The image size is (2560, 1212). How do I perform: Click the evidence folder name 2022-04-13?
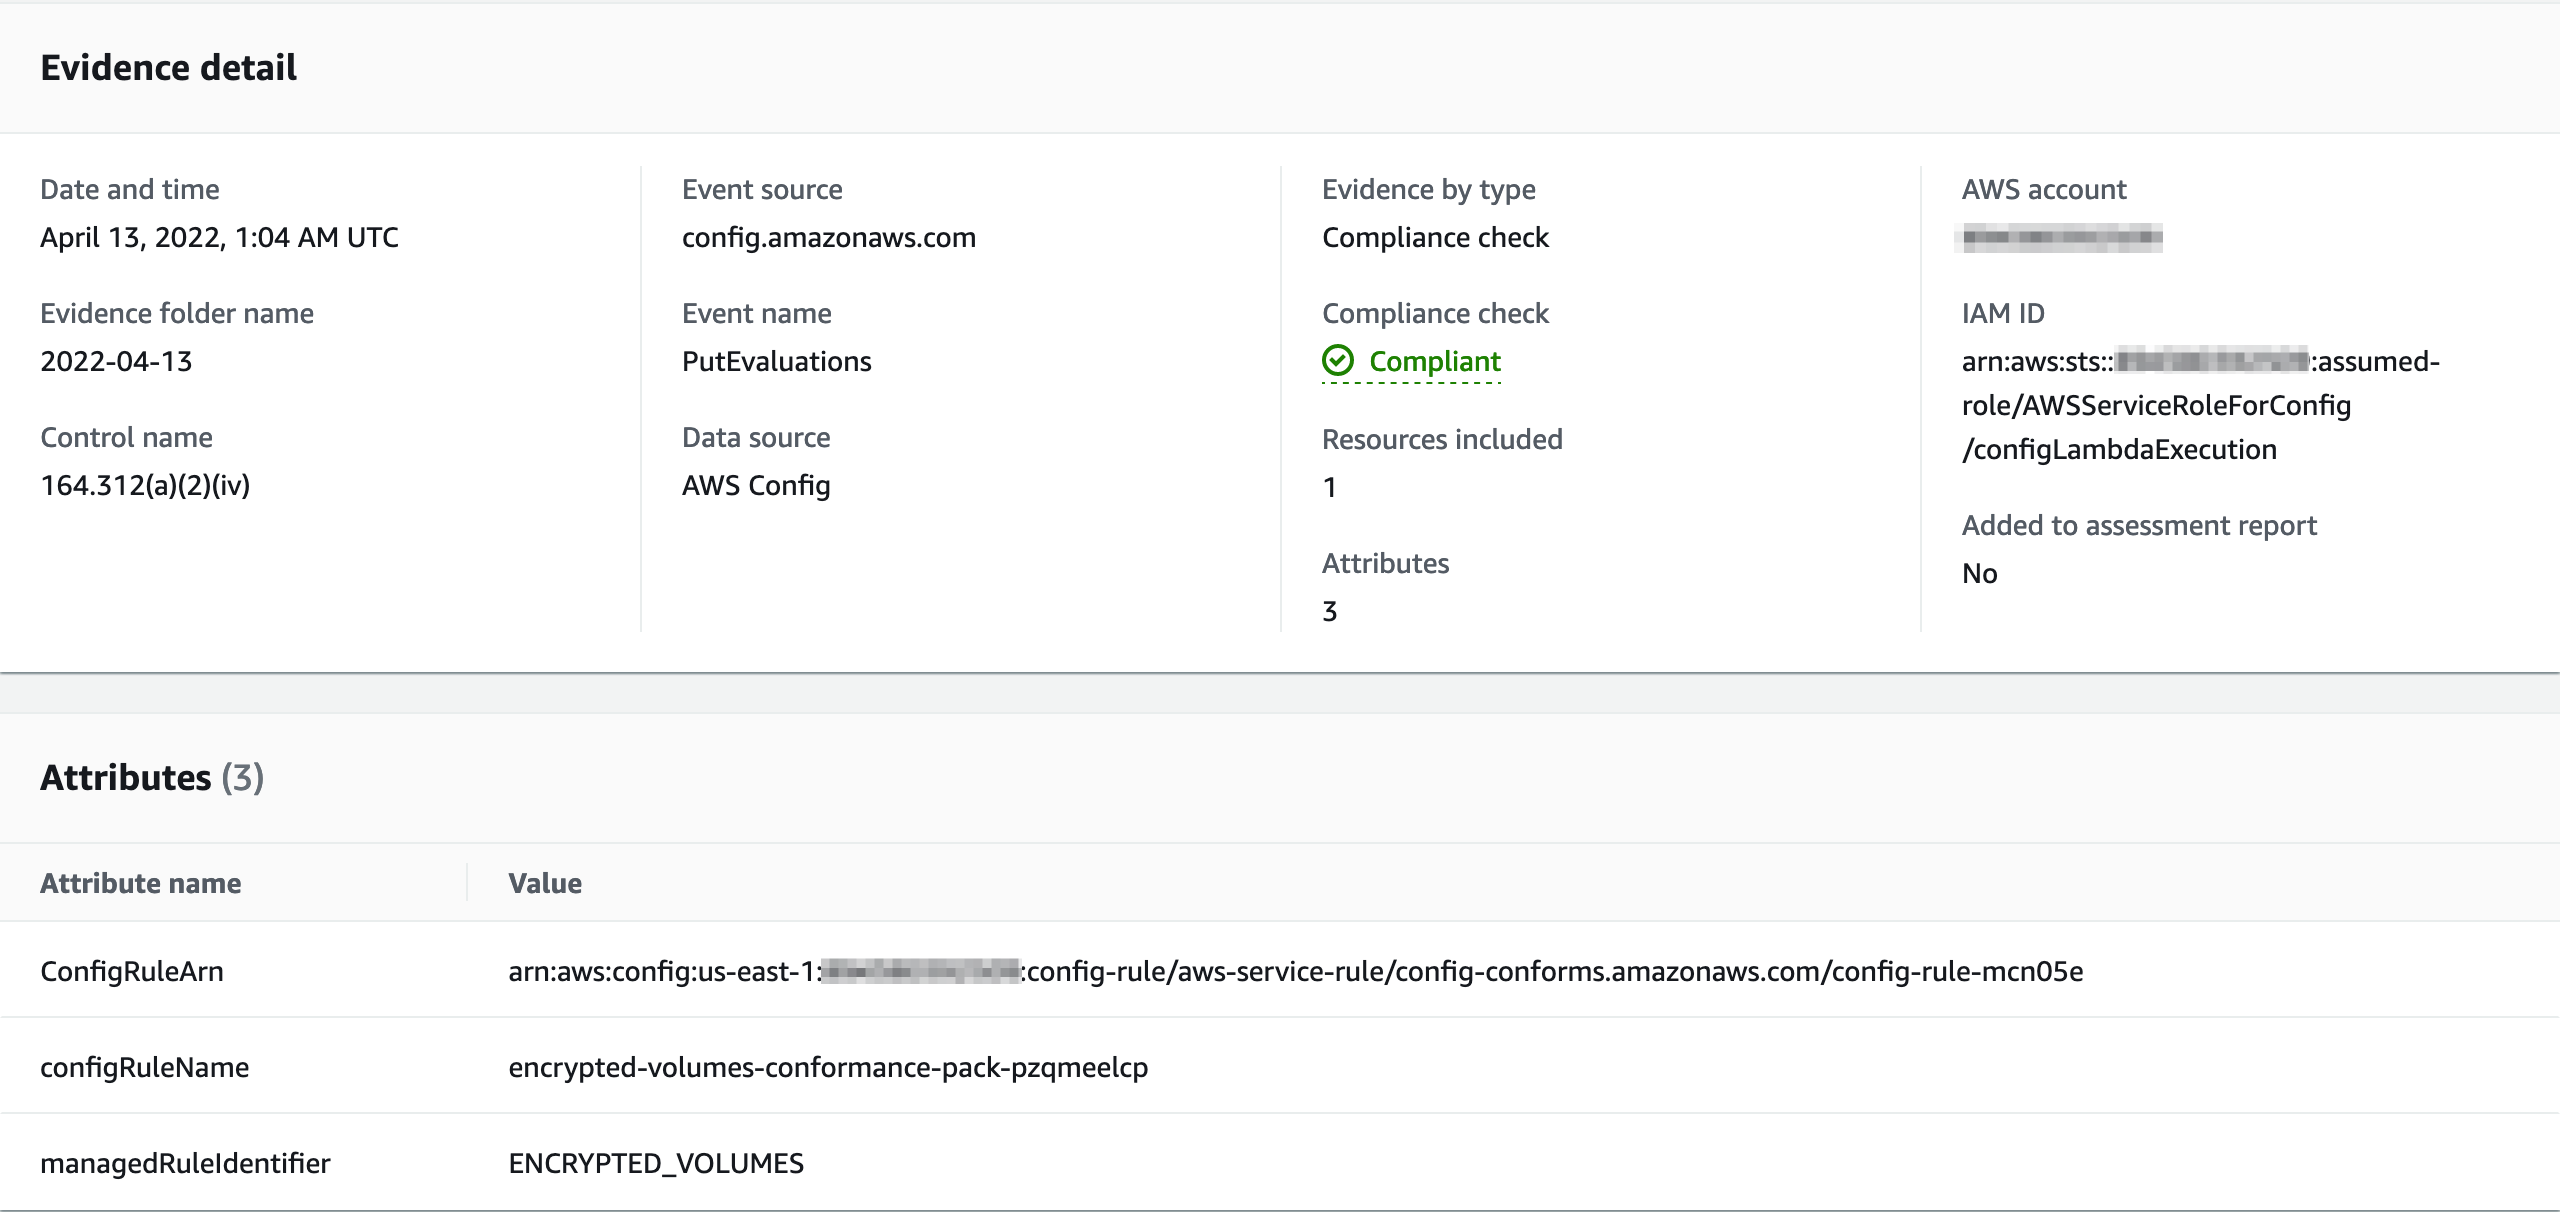coord(116,361)
